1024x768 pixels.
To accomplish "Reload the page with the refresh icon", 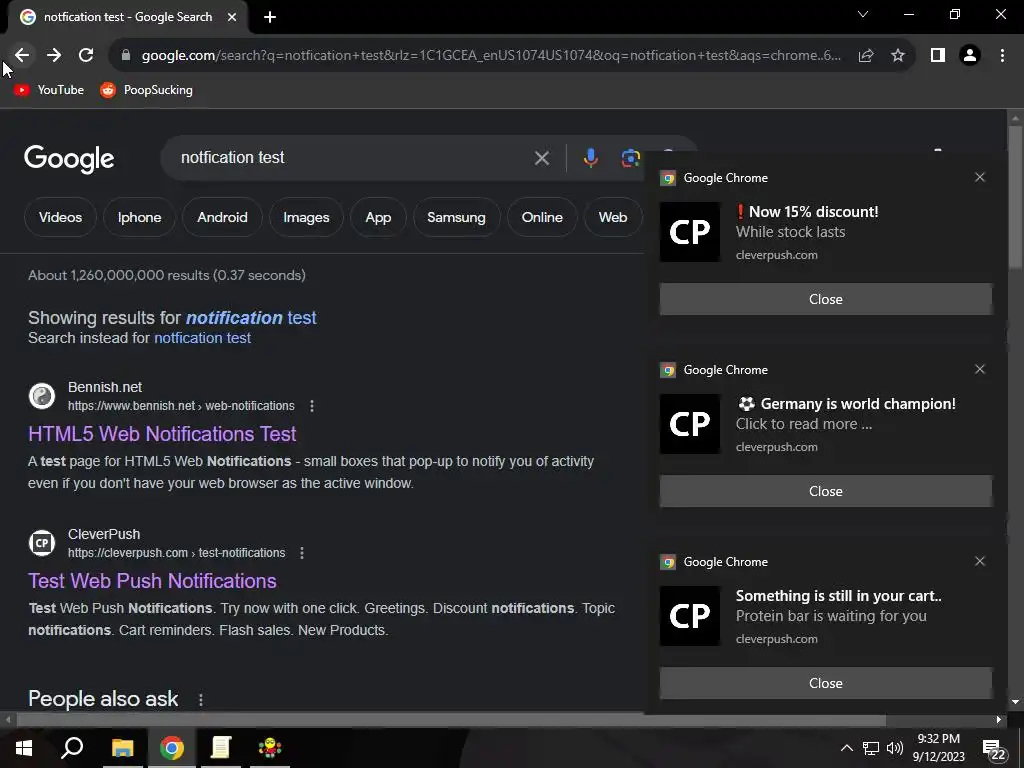I will click(x=86, y=56).
